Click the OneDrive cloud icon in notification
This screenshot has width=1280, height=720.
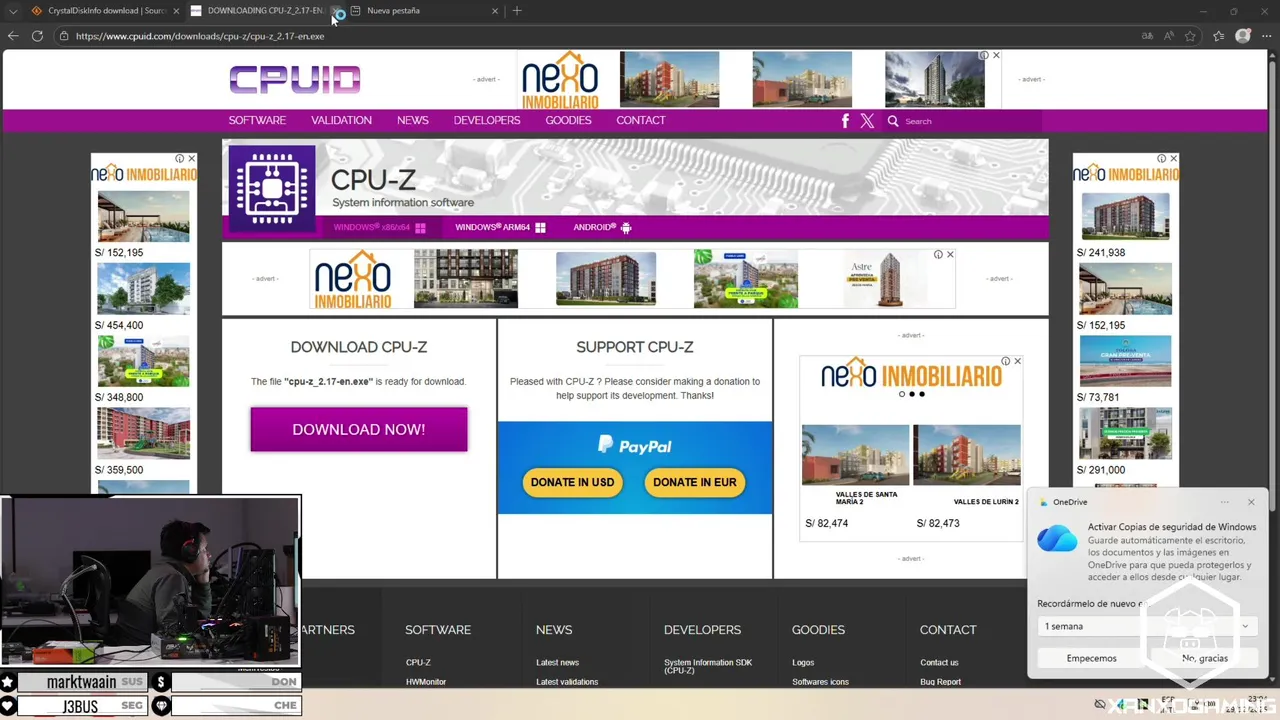(x=1057, y=538)
